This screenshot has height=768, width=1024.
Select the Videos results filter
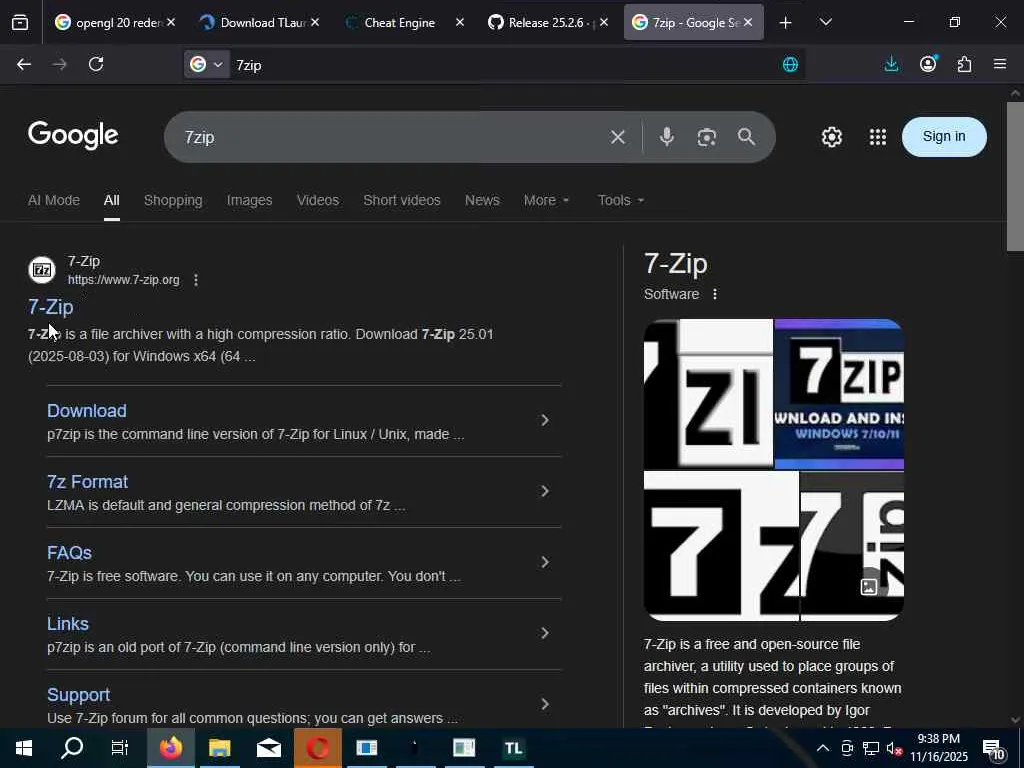(317, 200)
